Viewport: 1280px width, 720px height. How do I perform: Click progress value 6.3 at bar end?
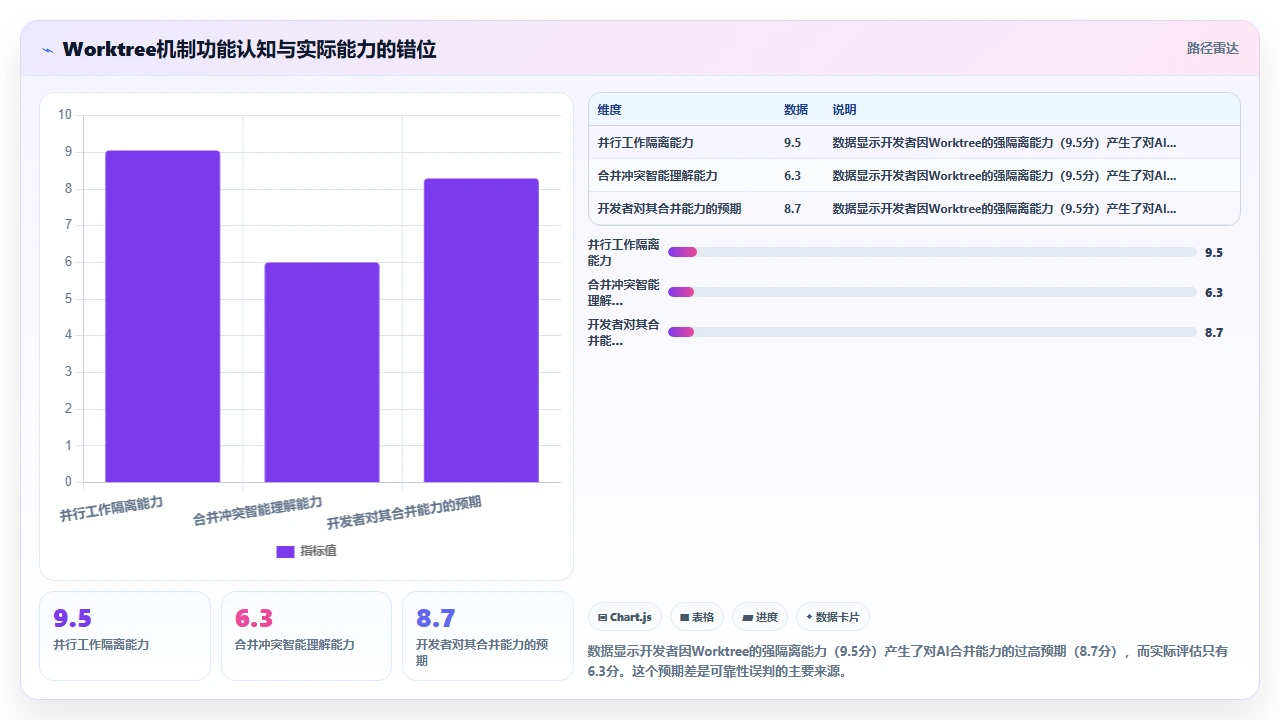1214,293
